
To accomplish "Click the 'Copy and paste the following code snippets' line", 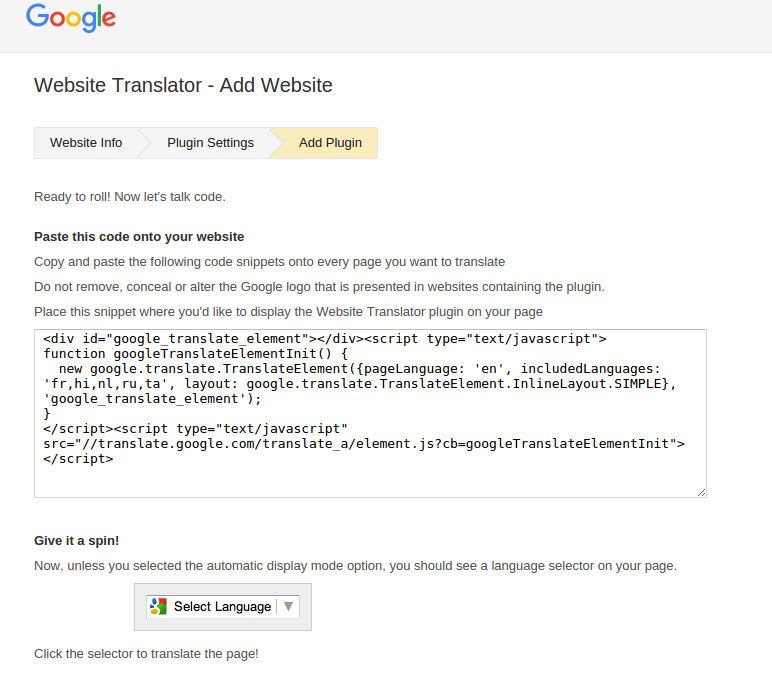I will (269, 262).
